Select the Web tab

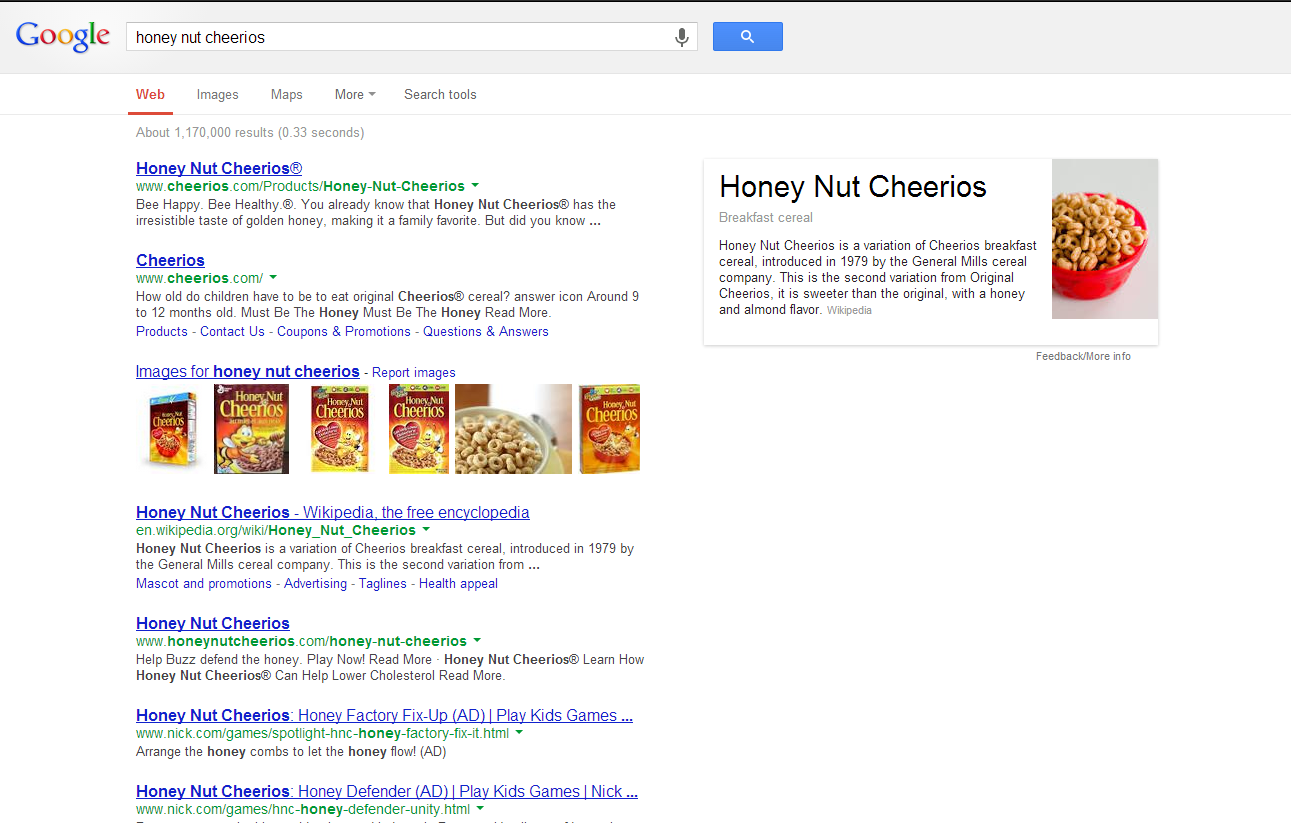(150, 95)
